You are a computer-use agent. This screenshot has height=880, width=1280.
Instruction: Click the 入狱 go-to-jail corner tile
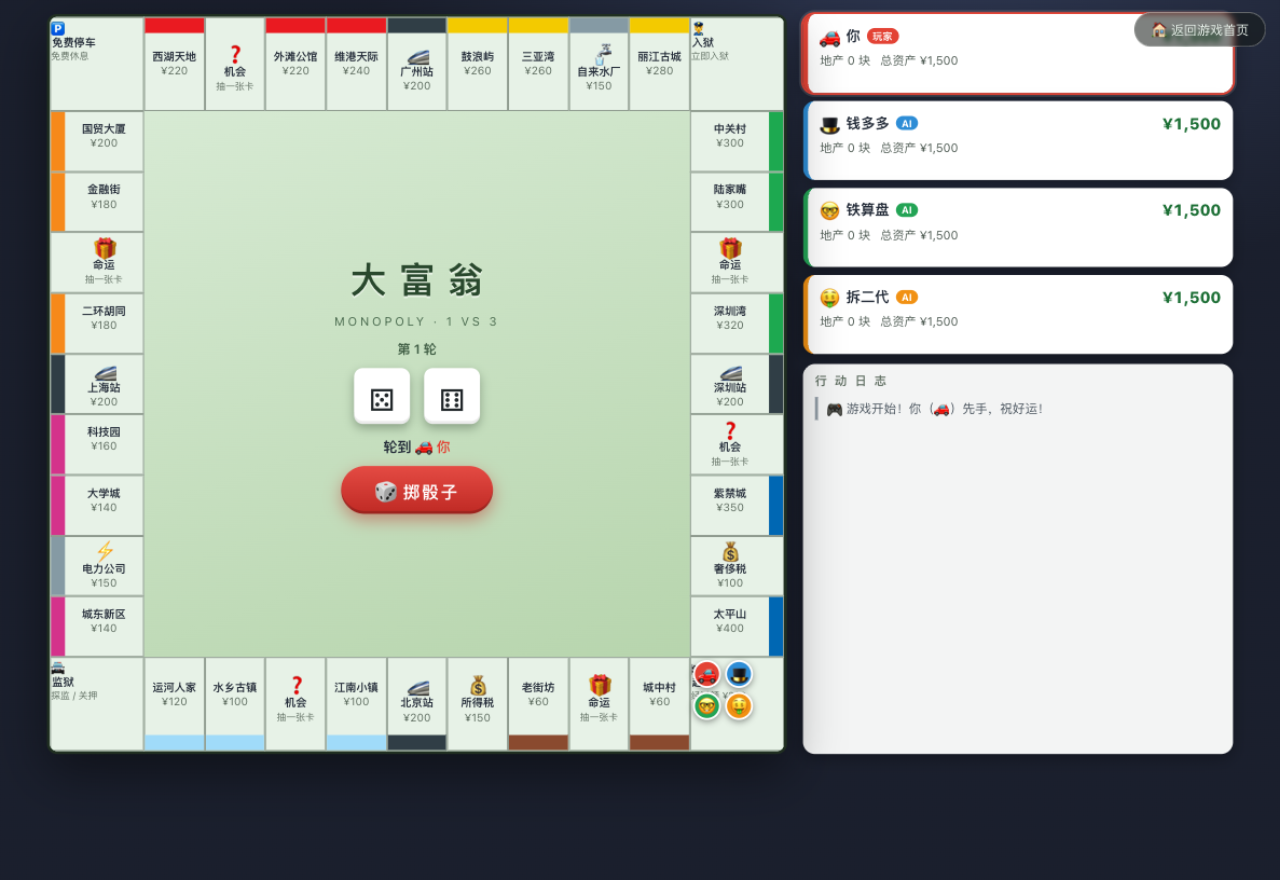pos(737,64)
